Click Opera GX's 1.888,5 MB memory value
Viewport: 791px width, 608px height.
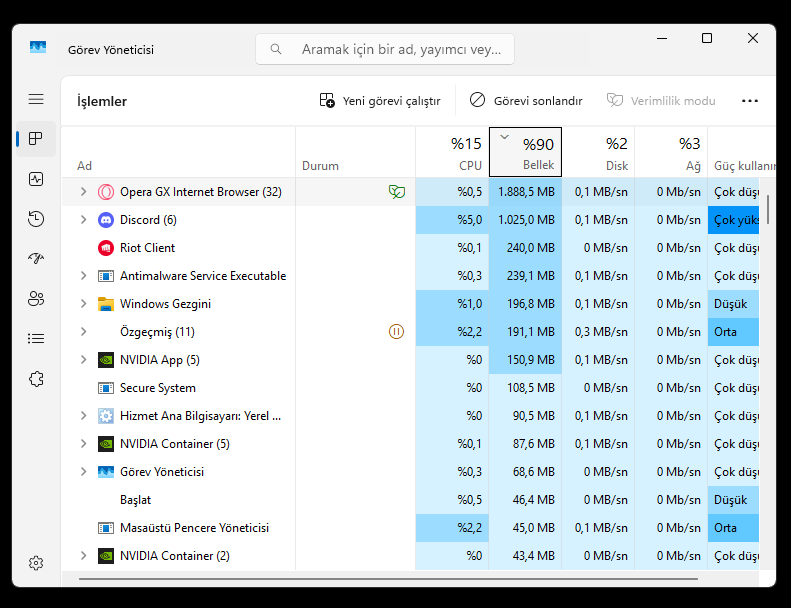(x=526, y=192)
